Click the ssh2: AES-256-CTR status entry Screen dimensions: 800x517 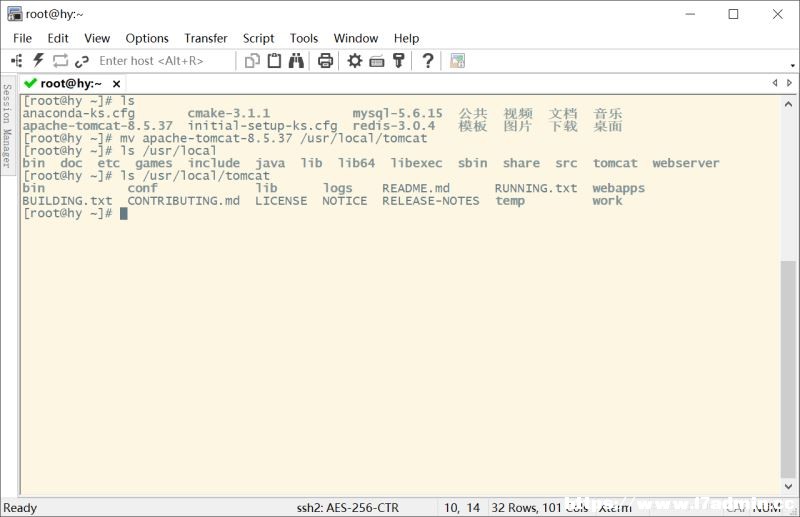(348, 508)
